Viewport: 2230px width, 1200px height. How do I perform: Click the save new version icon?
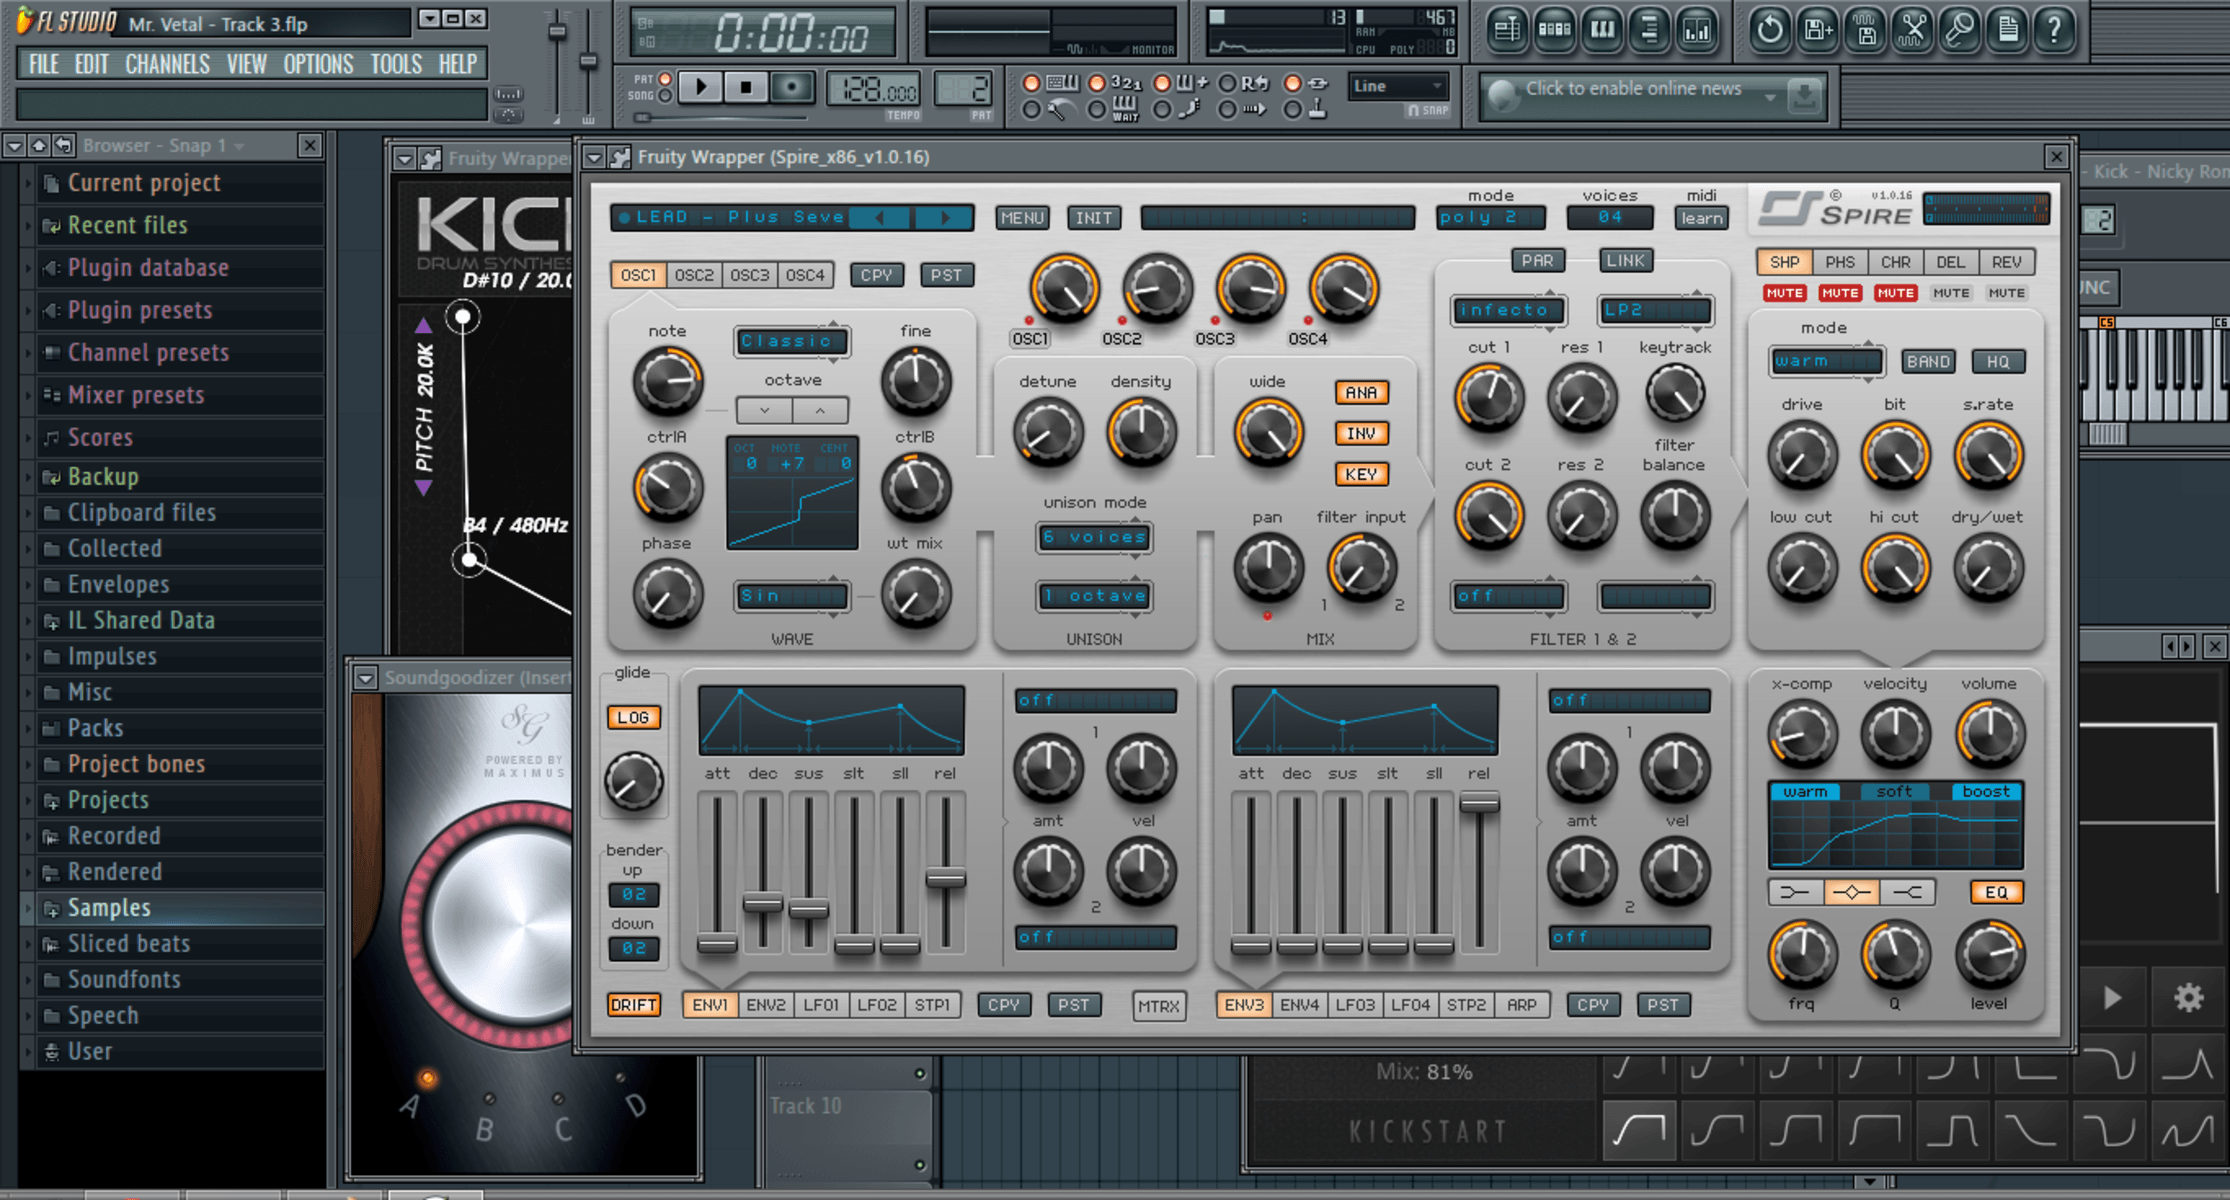coord(1818,30)
